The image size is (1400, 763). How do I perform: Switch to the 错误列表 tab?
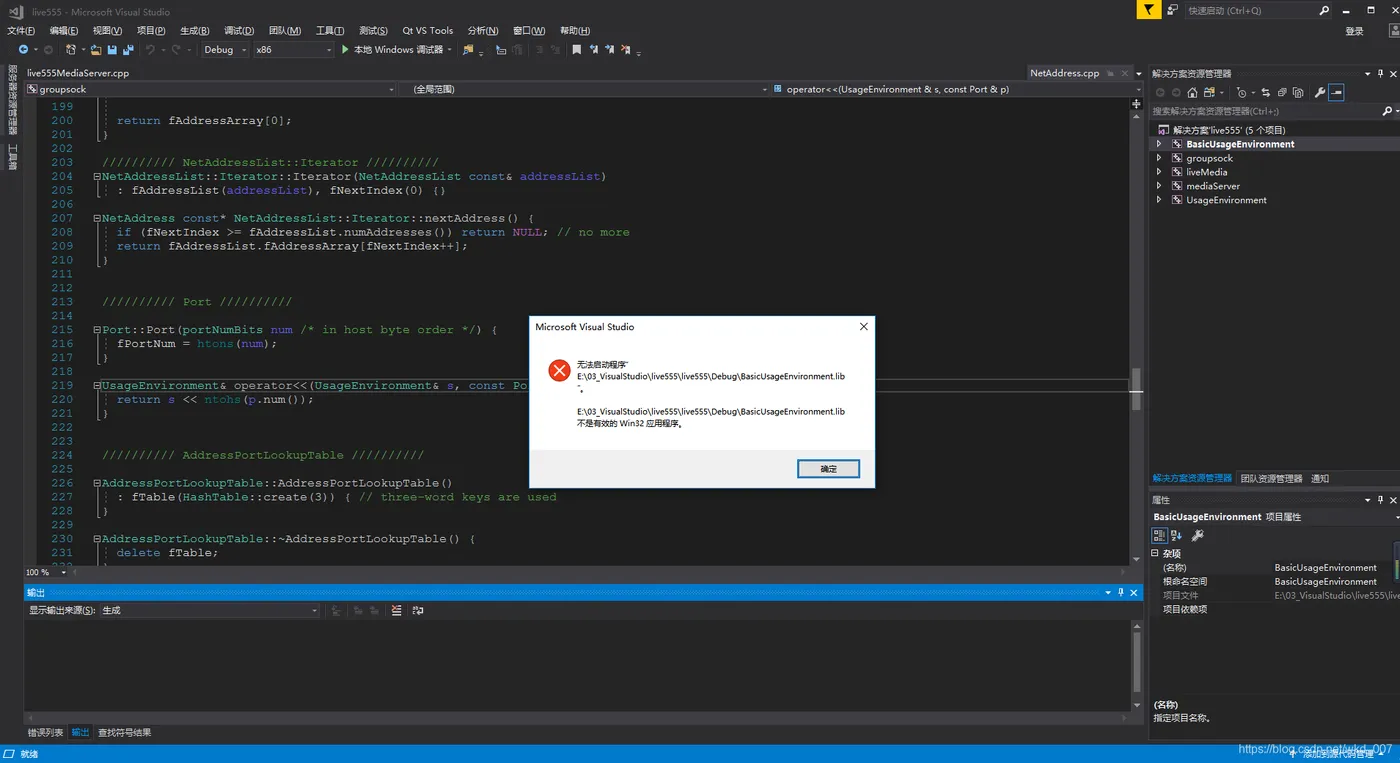tap(45, 733)
